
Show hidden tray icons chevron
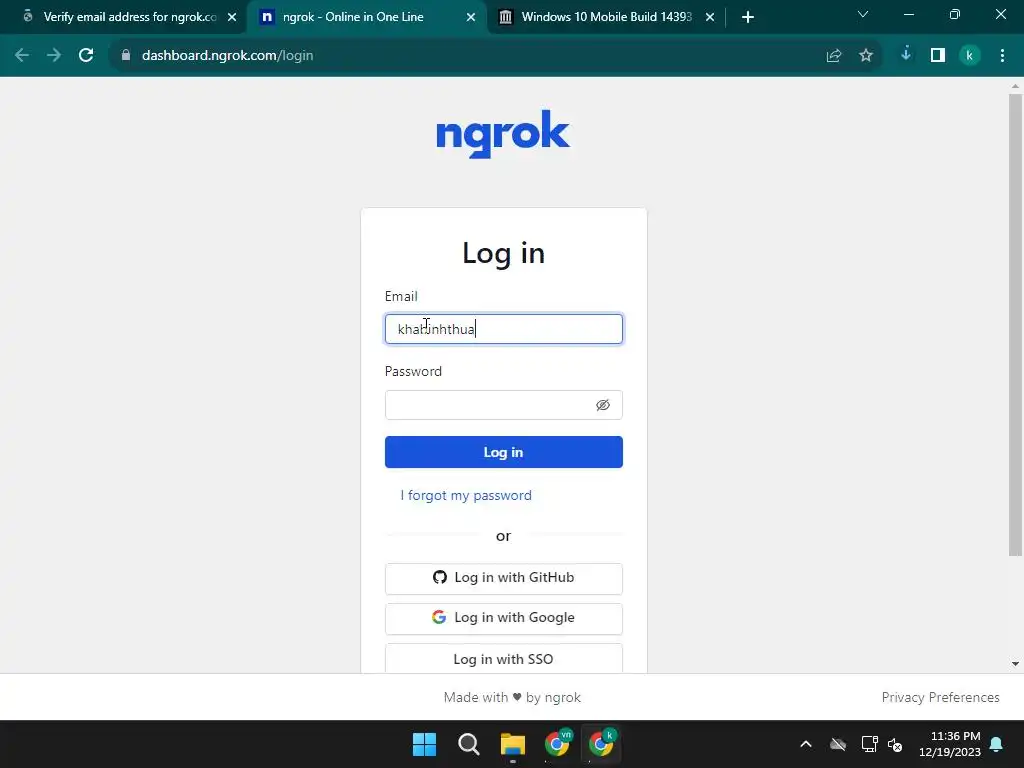[806, 744]
